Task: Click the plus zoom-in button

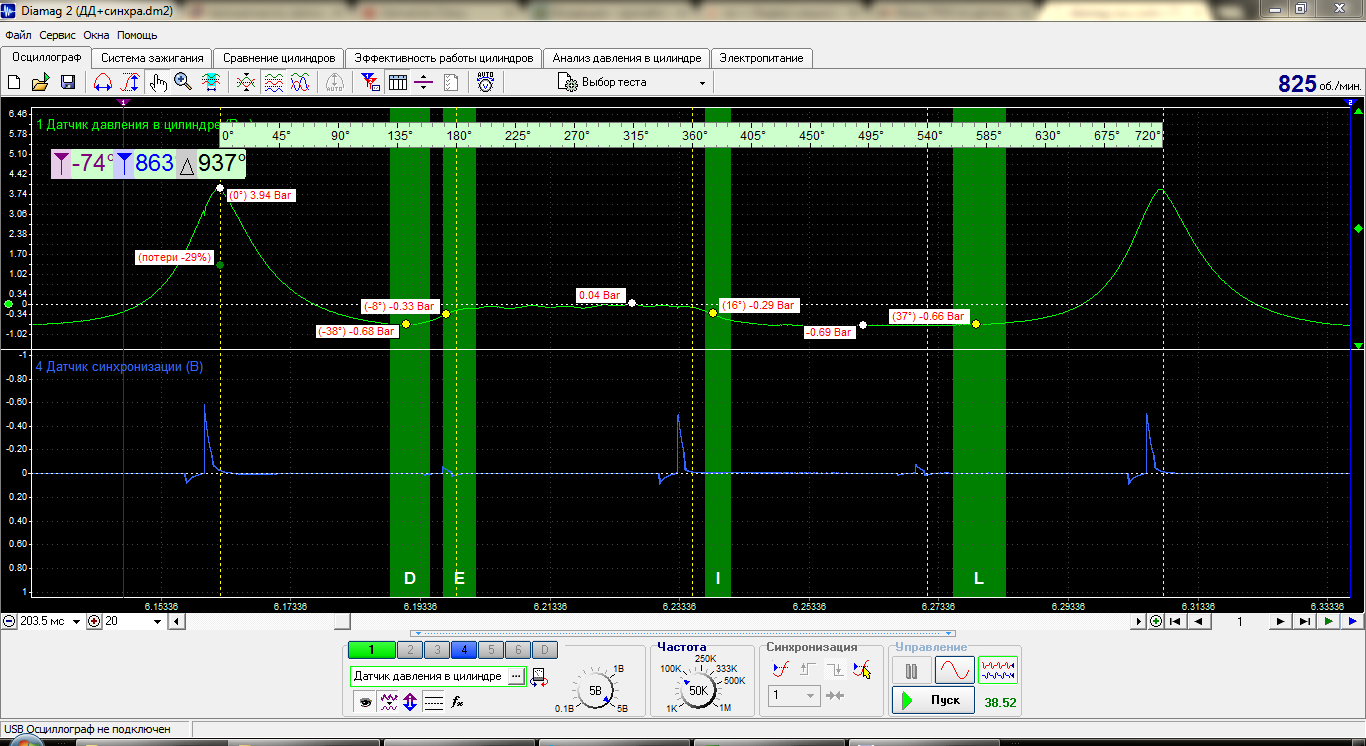Action: click(94, 621)
